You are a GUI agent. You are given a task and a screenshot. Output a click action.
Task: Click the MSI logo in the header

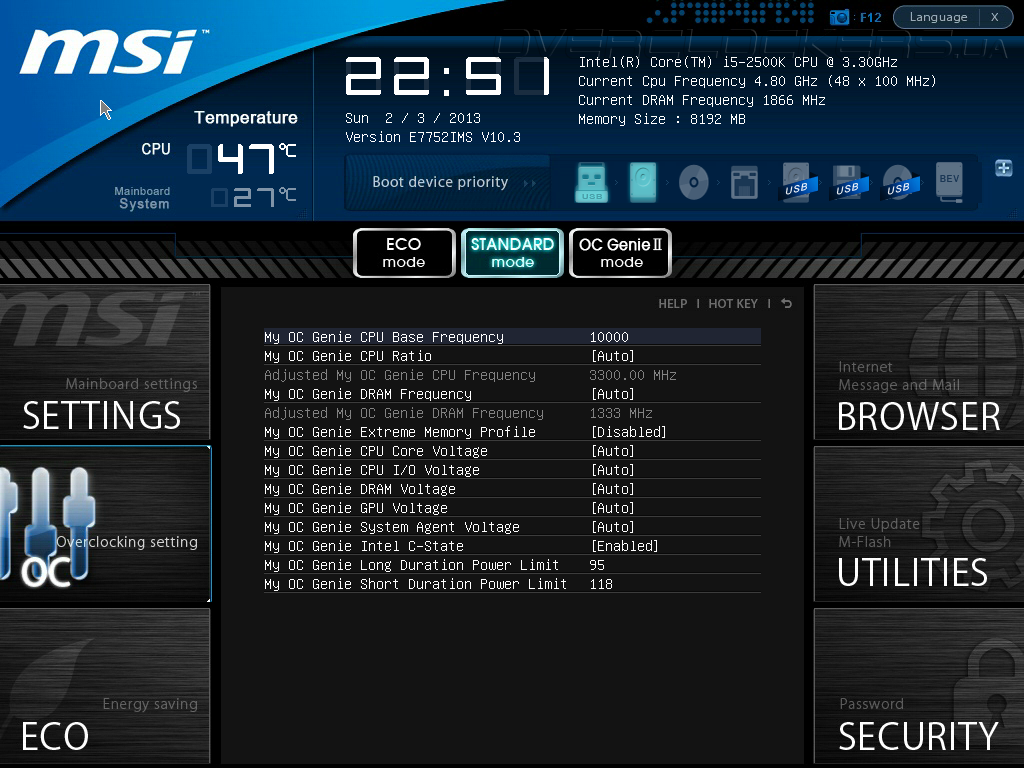pos(113,52)
